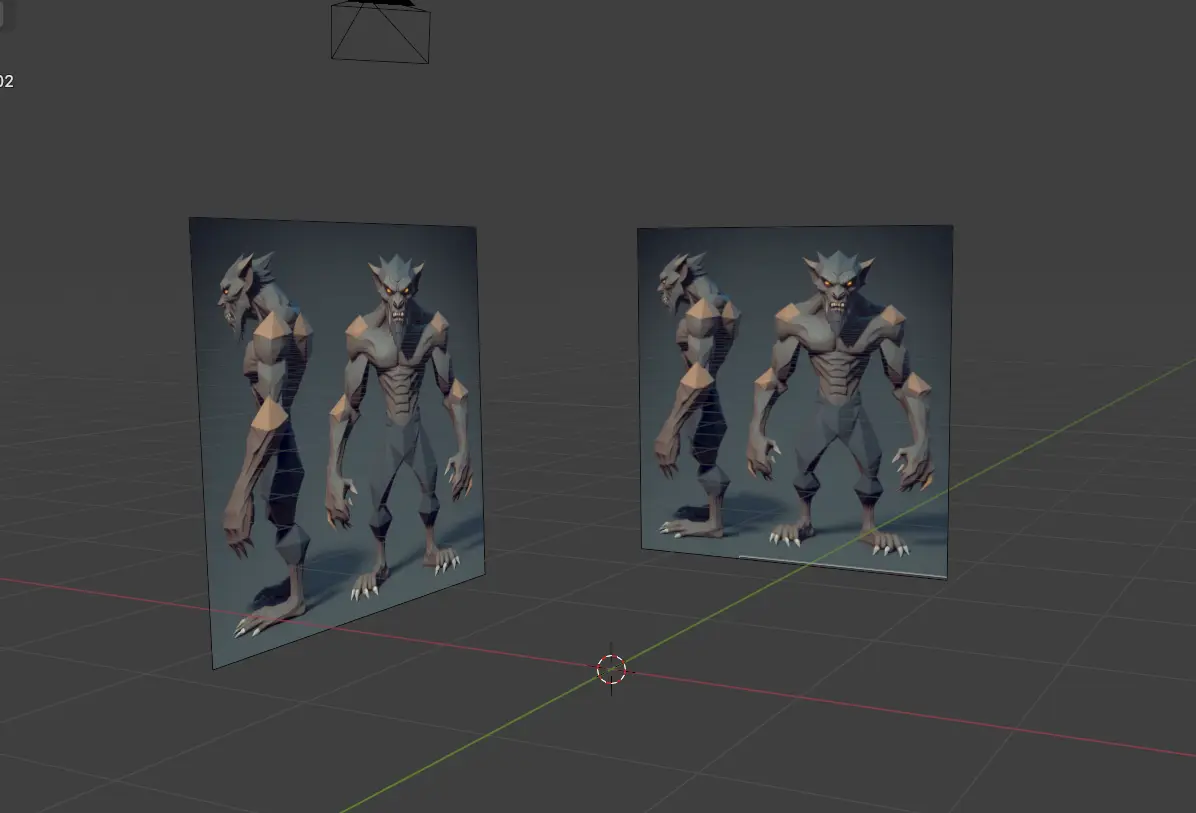Screen dimensions: 1196x813
Task: Click side-view creature's head on left reference image
Action: [238, 290]
